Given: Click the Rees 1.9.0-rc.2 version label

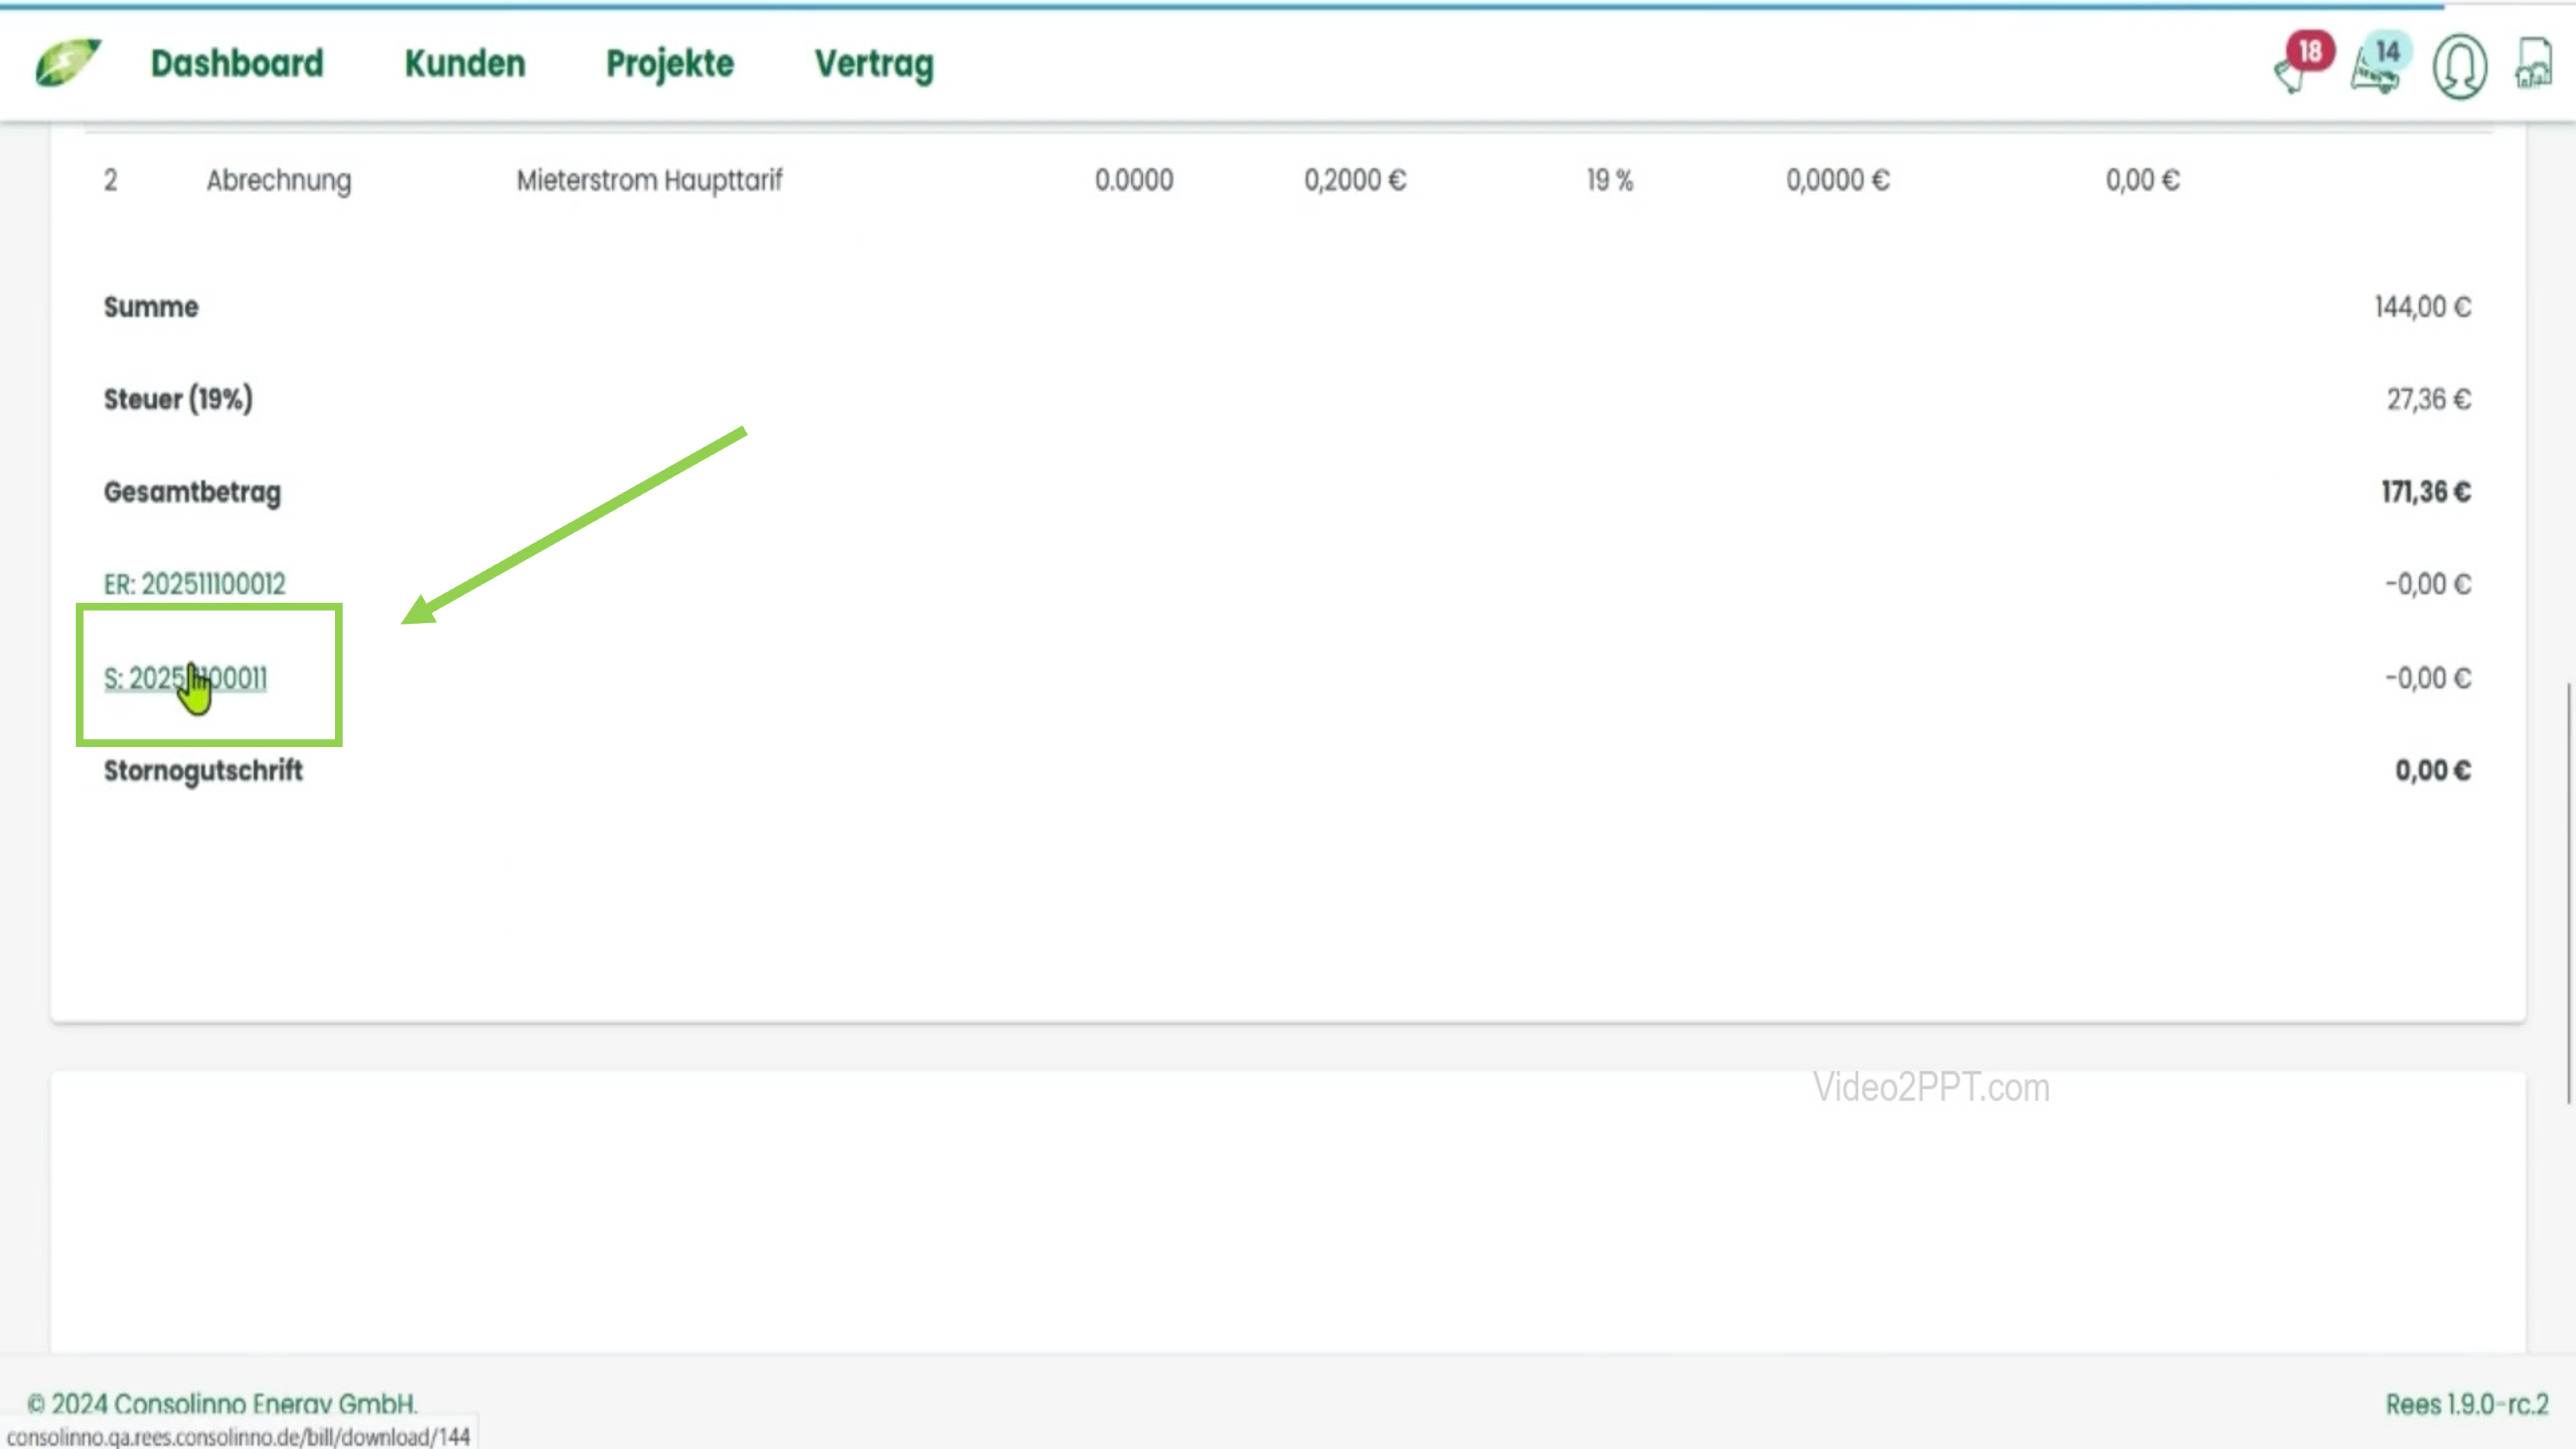Looking at the screenshot, I should [2466, 1404].
